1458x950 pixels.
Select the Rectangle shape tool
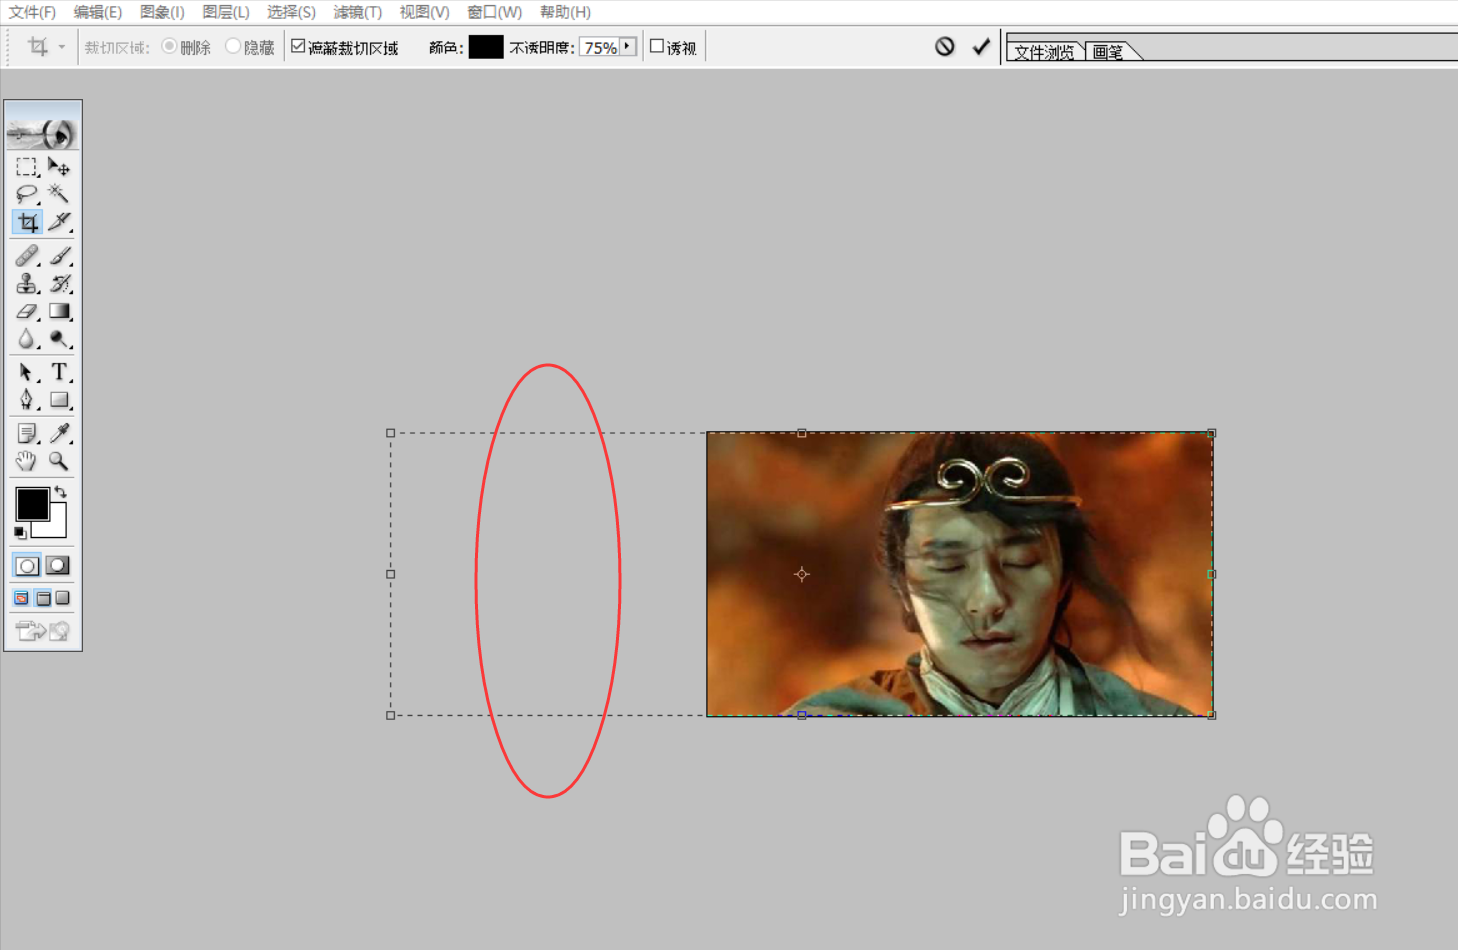coord(59,400)
